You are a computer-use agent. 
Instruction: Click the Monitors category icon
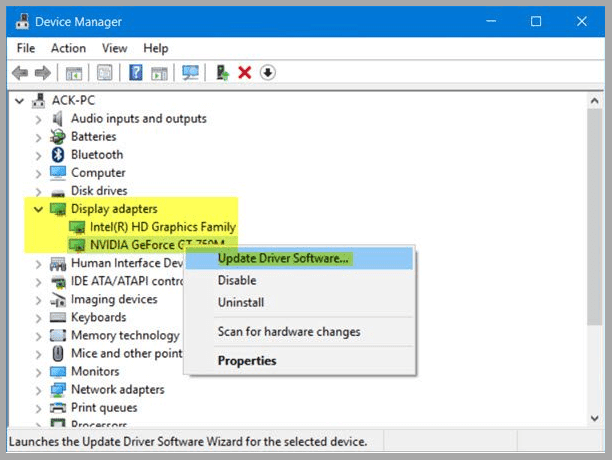(58, 372)
